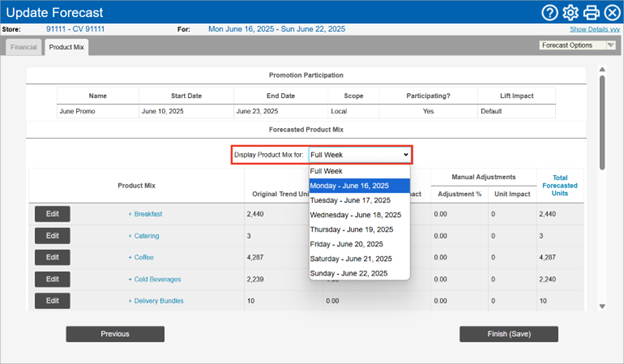Select Tuesday - June 17, 2025 option
Screen dimensions: 624x364
(x=359, y=200)
